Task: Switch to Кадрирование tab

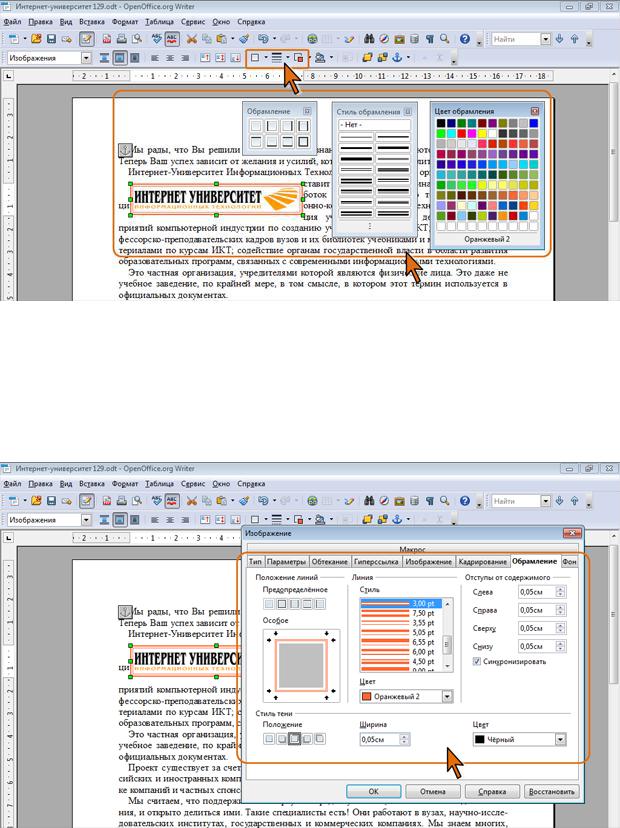Action: [x=483, y=561]
